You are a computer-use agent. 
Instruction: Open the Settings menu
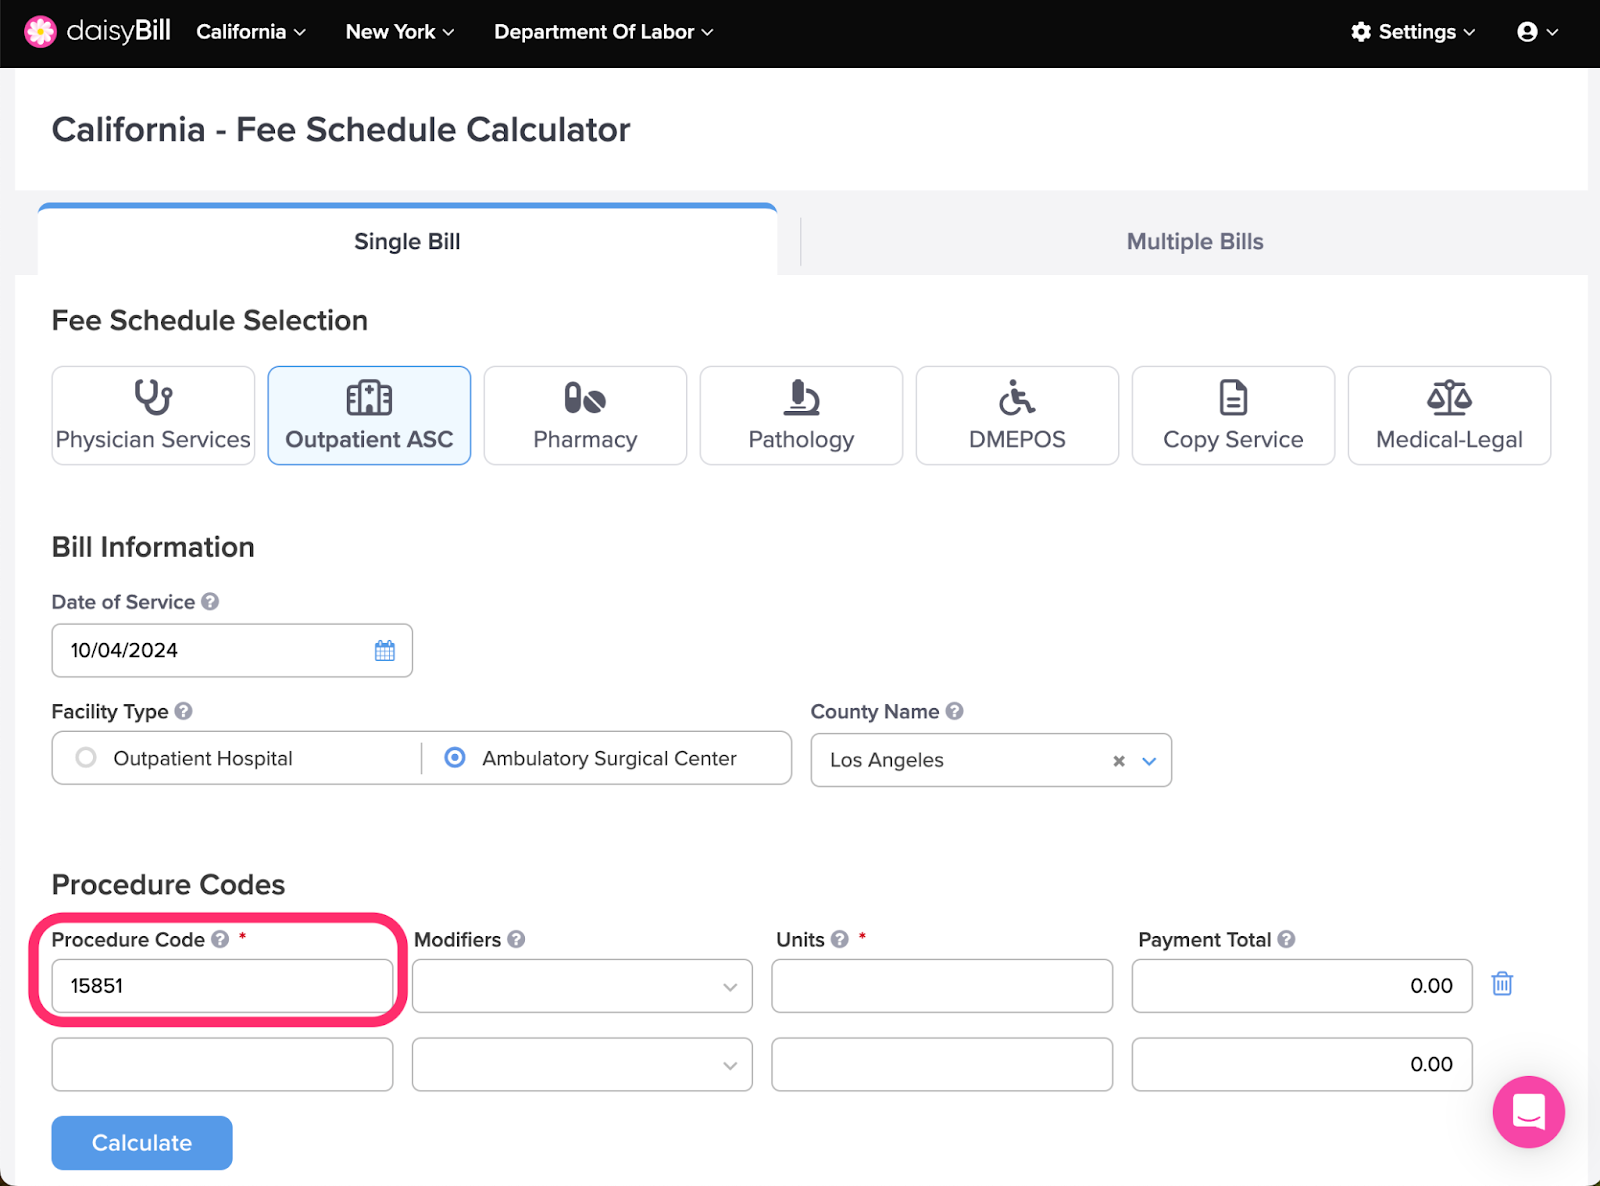1413,32
